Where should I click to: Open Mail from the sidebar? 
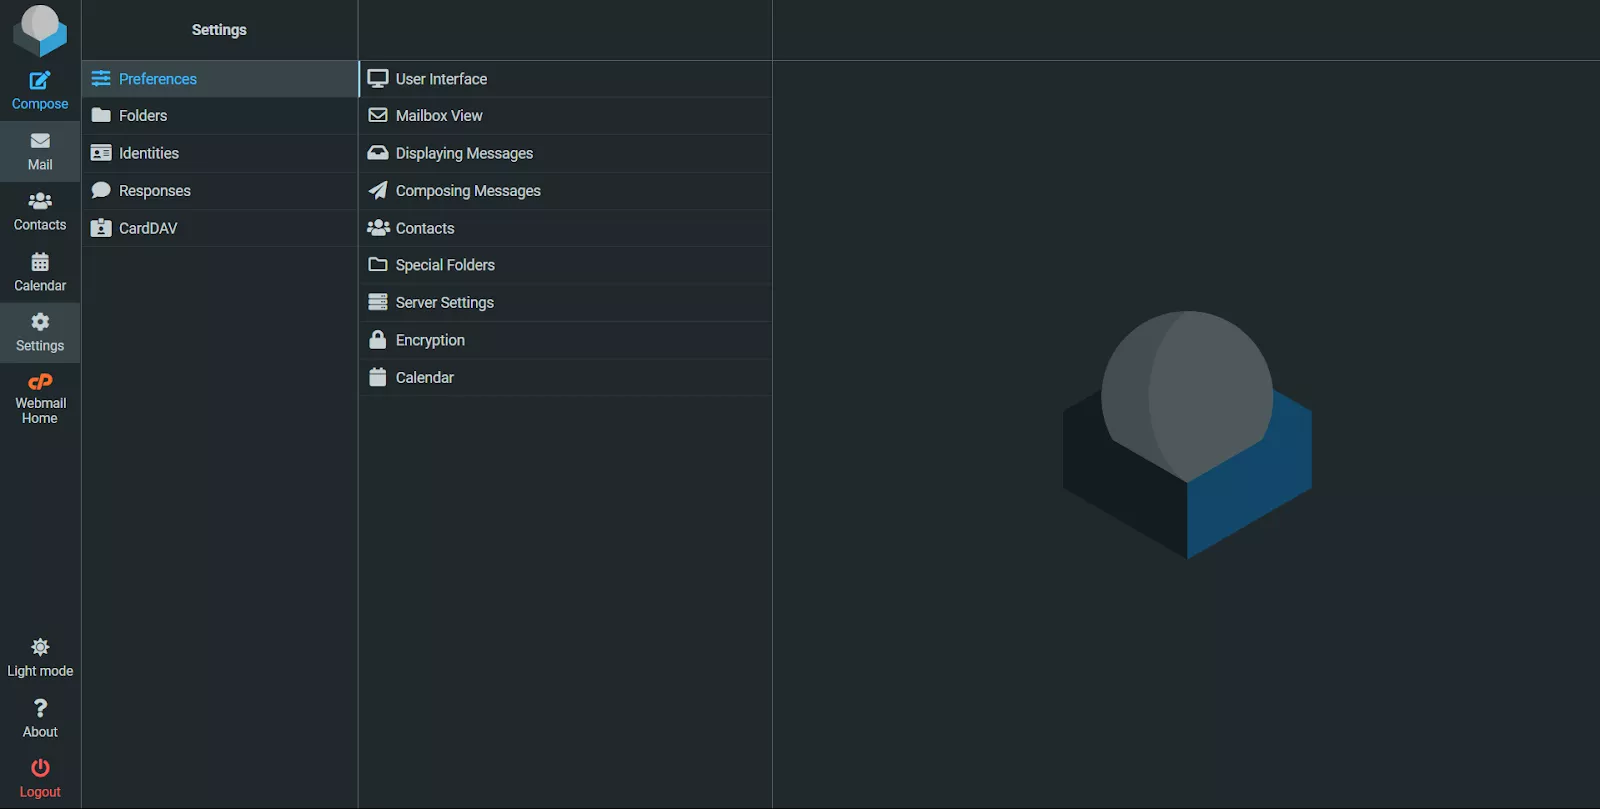click(40, 151)
